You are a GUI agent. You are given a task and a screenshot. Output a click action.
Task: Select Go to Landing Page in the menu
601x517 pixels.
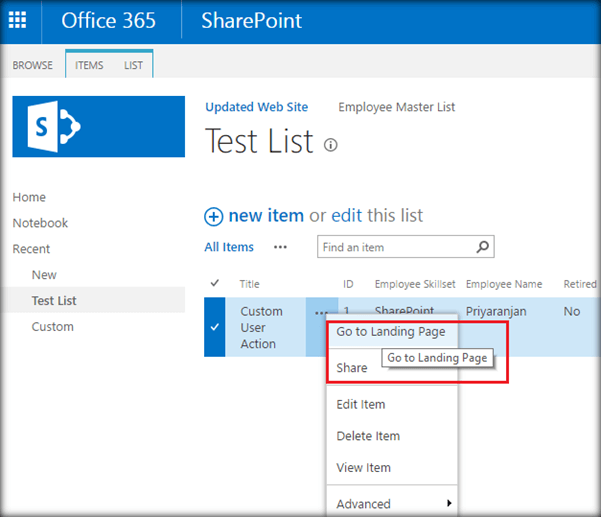pos(390,332)
